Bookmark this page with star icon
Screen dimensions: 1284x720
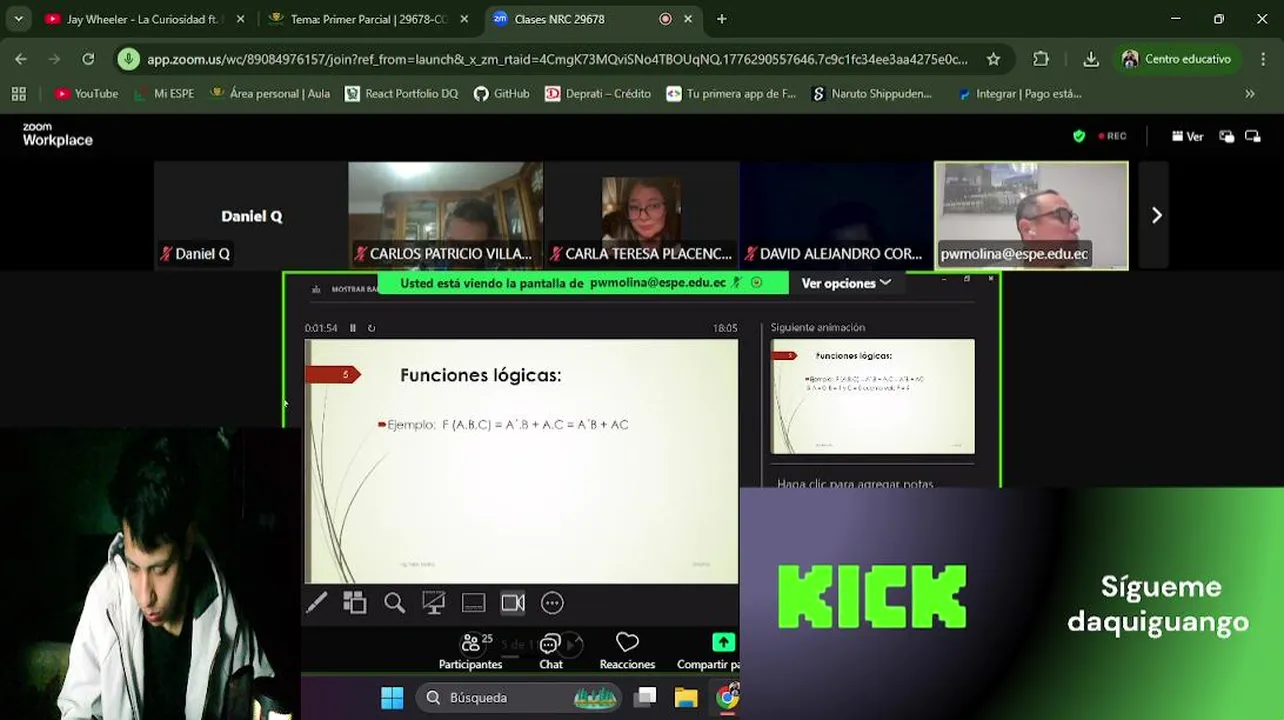coord(993,59)
